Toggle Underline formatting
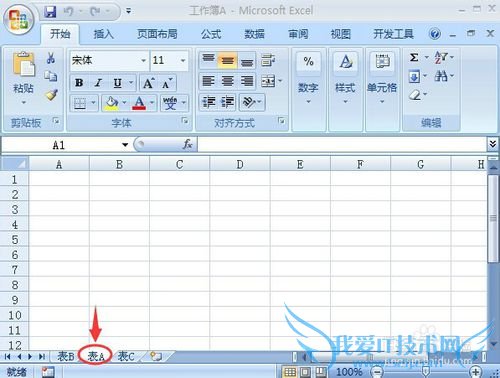This screenshot has width=500, height=378. tap(117, 83)
